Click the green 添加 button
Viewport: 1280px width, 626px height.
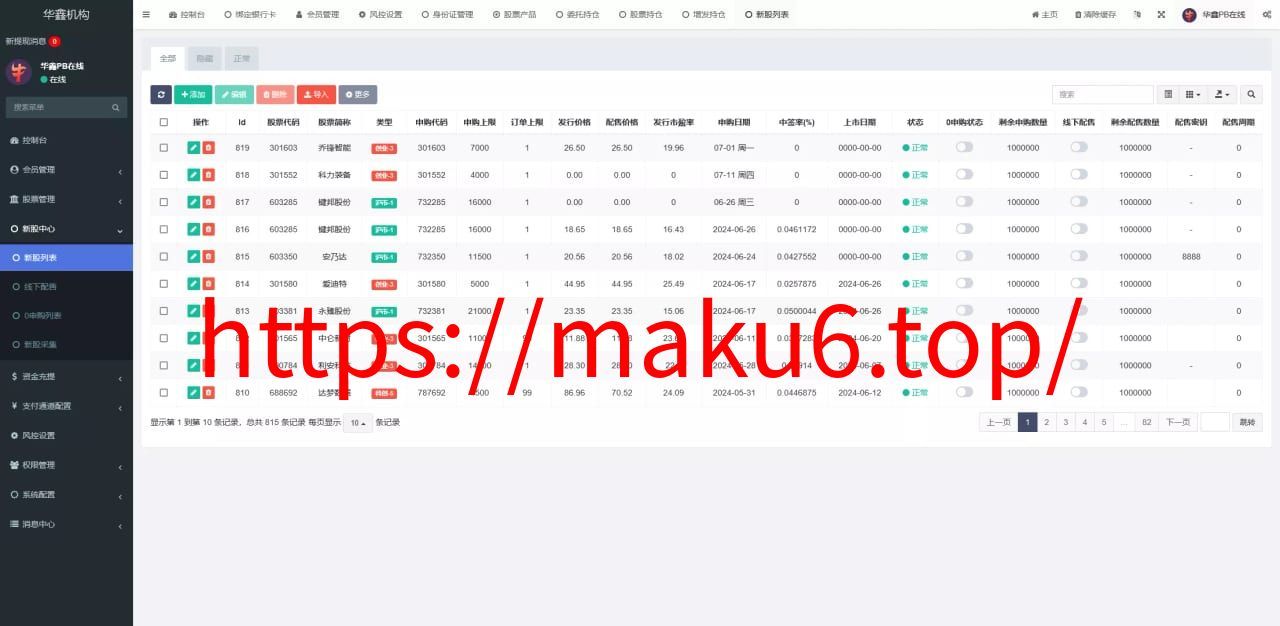(193, 94)
